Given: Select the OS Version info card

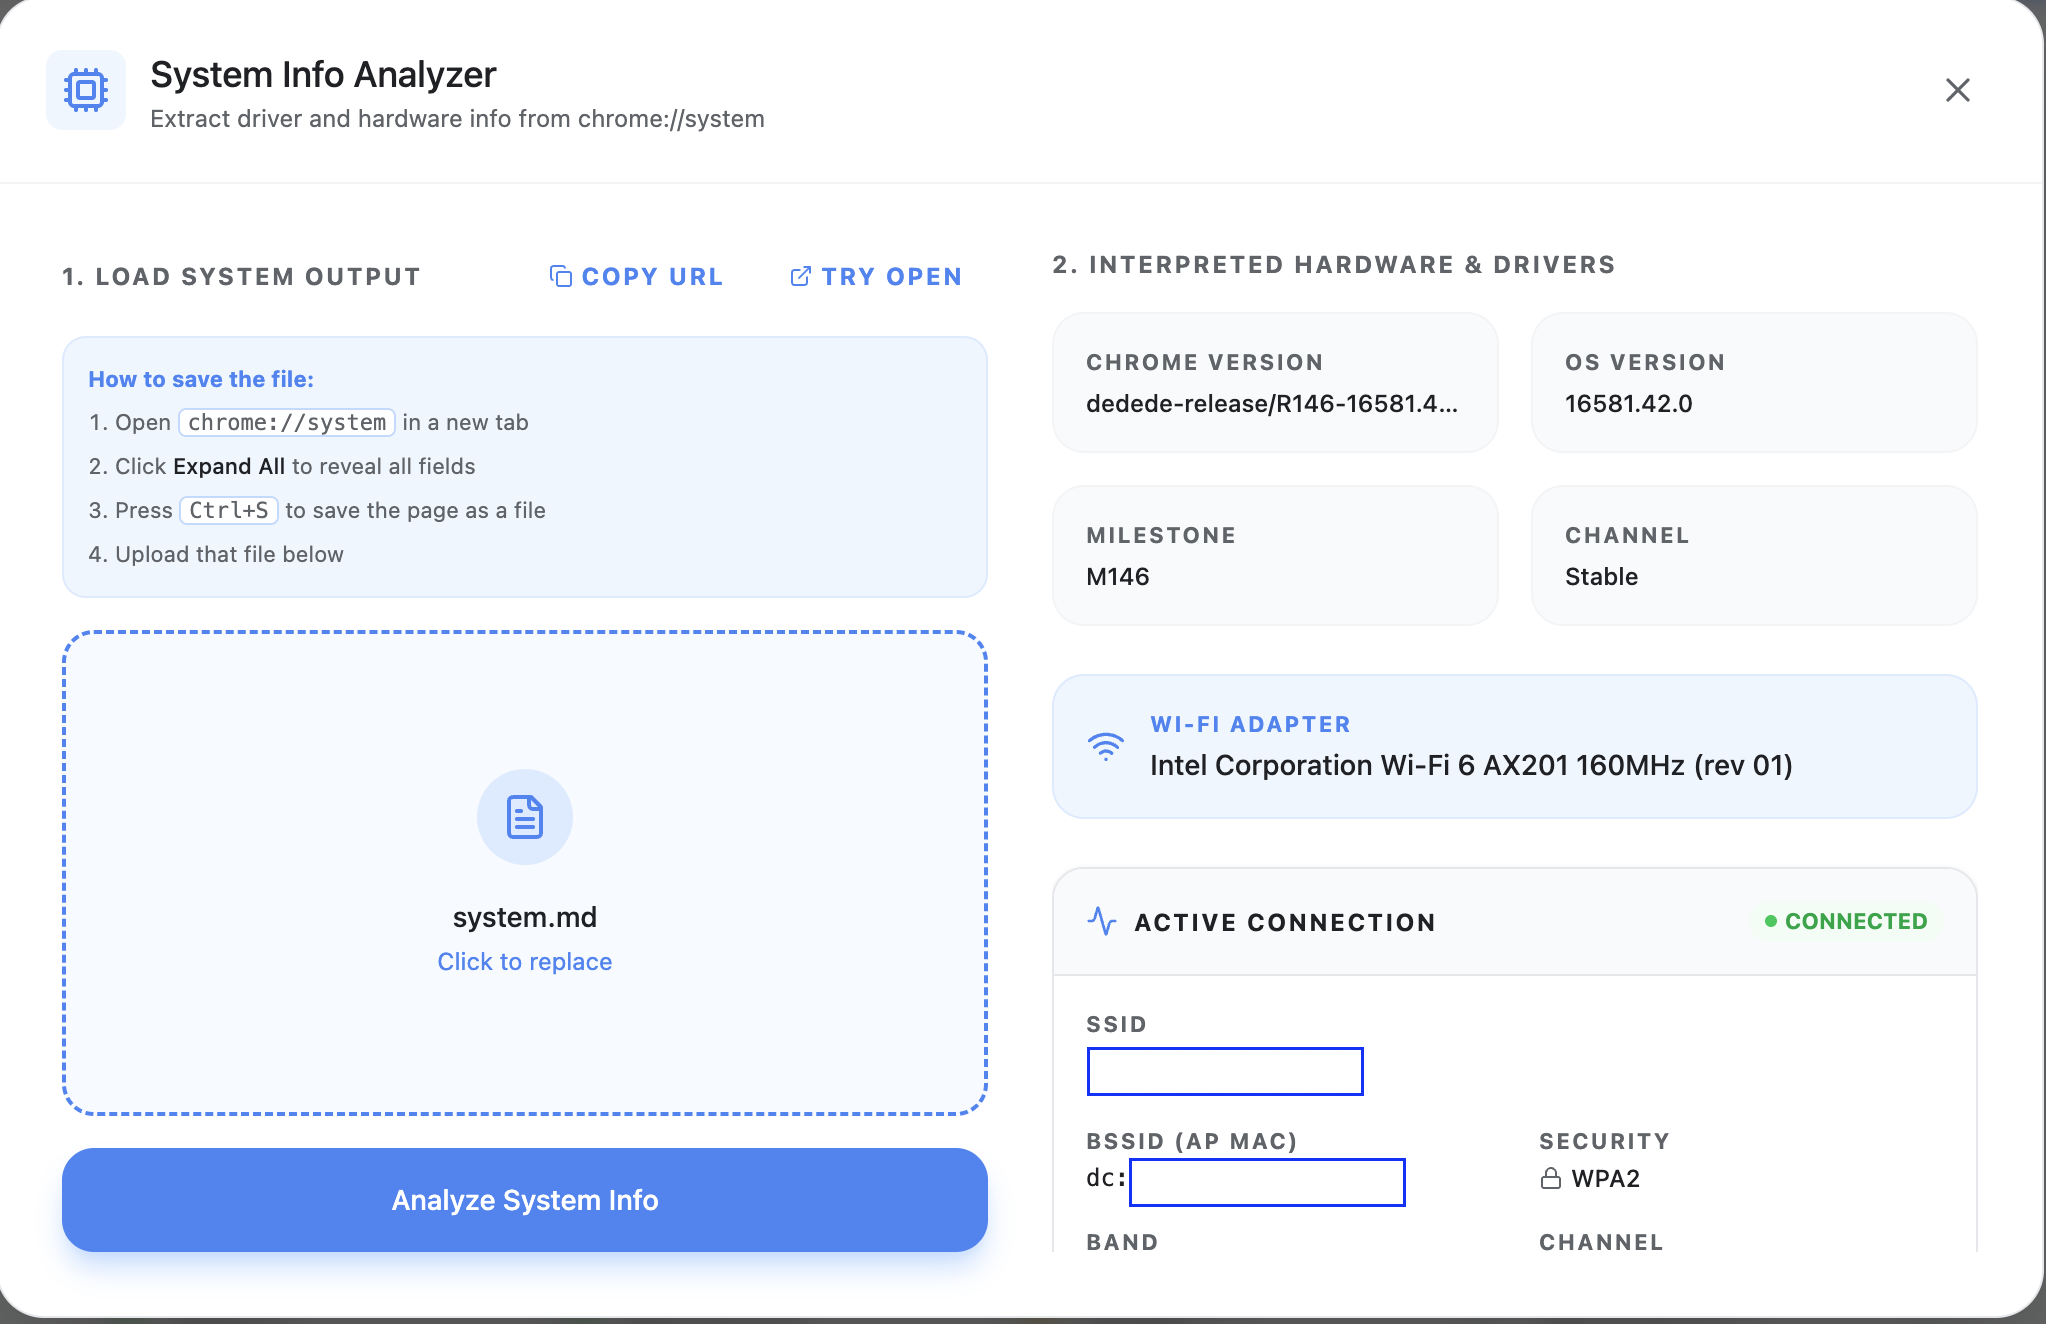Looking at the screenshot, I should coord(1754,383).
